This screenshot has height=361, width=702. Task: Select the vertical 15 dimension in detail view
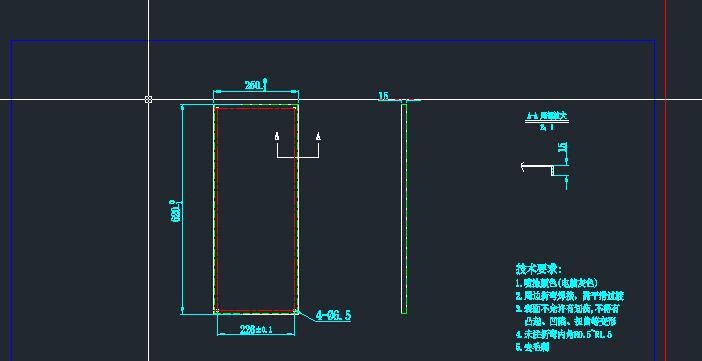(x=563, y=147)
